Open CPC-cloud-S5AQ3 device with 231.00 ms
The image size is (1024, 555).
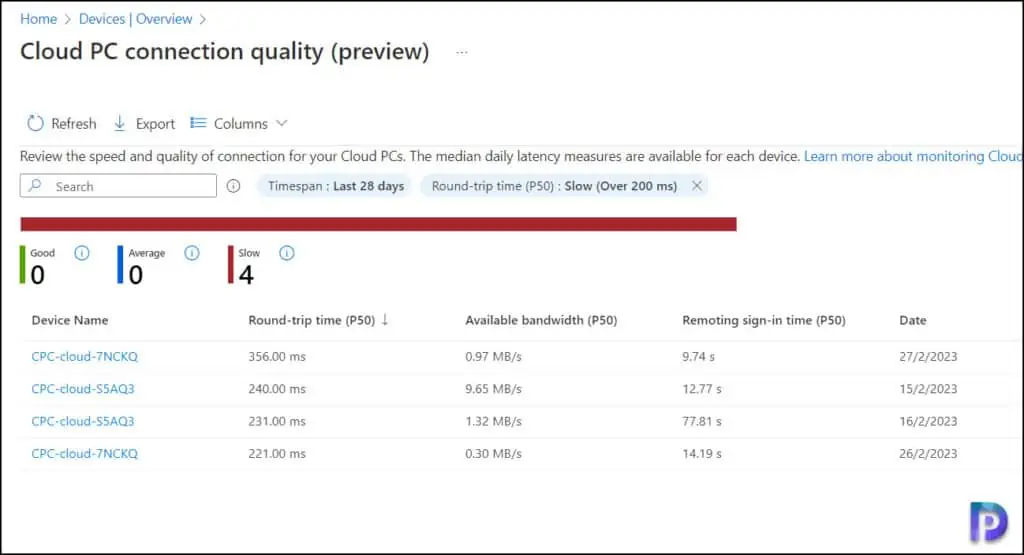click(83, 421)
